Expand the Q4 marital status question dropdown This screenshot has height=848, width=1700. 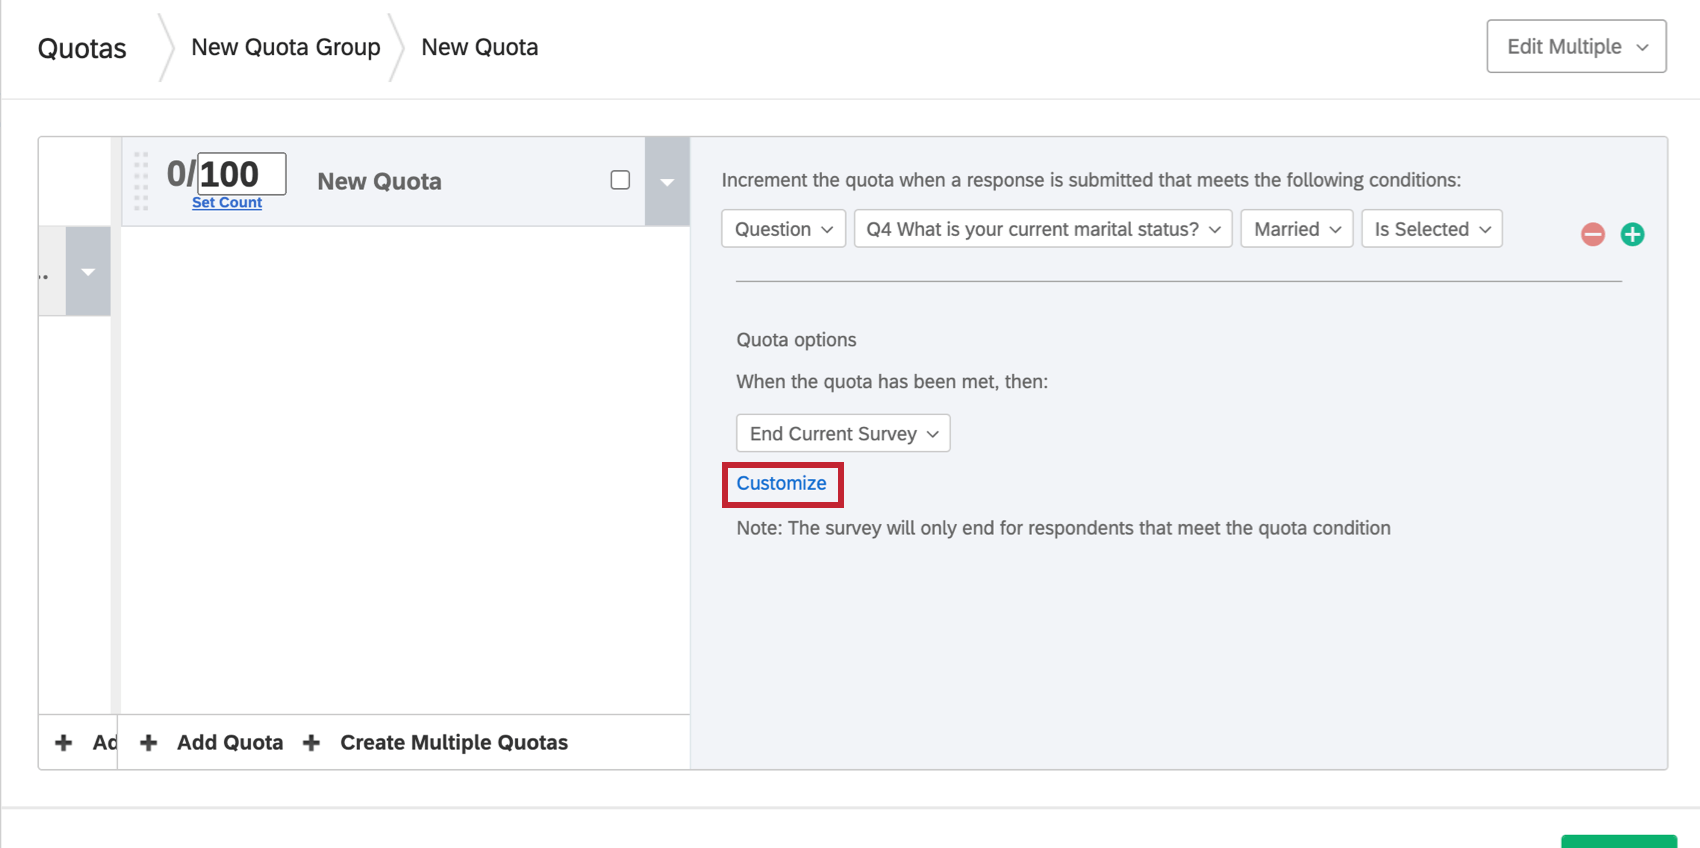[1042, 229]
